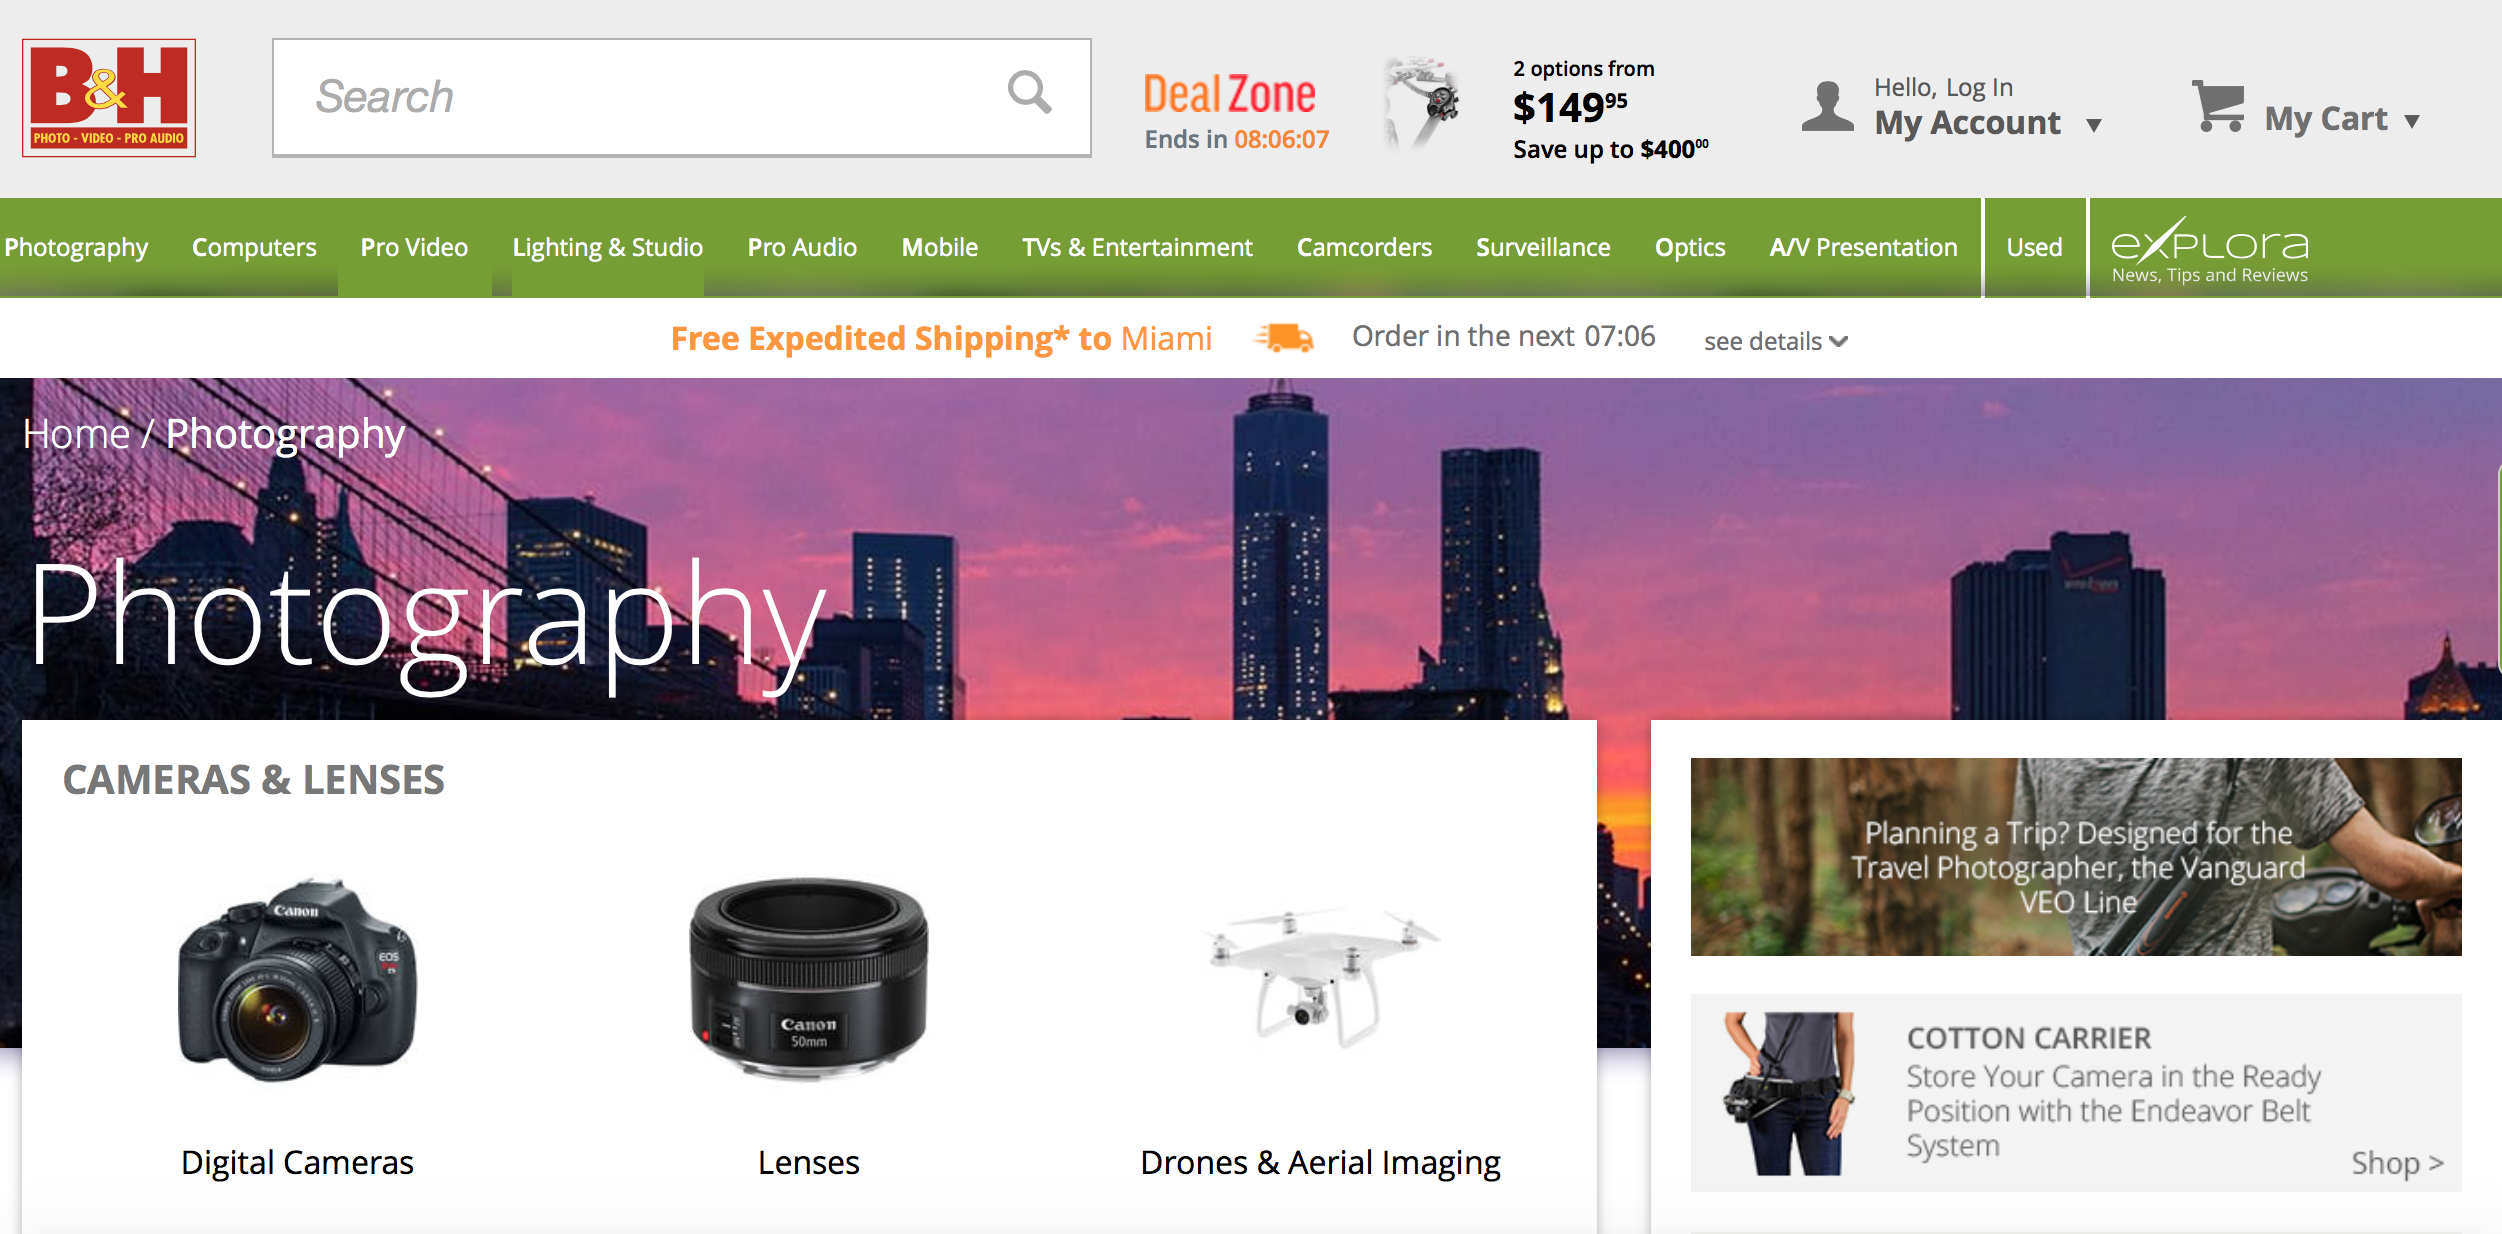This screenshot has width=2502, height=1234.
Task: Click the user account silhouette icon
Action: coord(1827,107)
